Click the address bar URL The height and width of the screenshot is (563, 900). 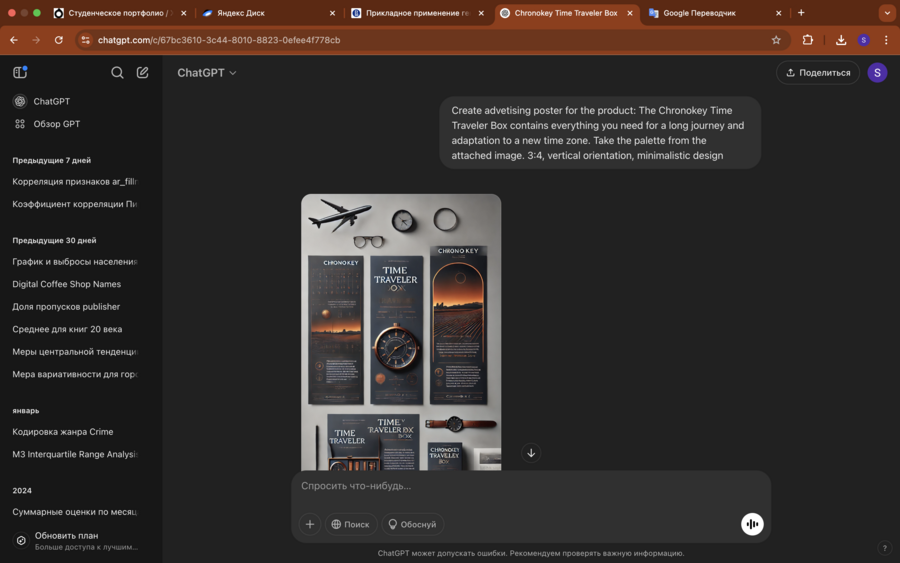click(x=219, y=40)
